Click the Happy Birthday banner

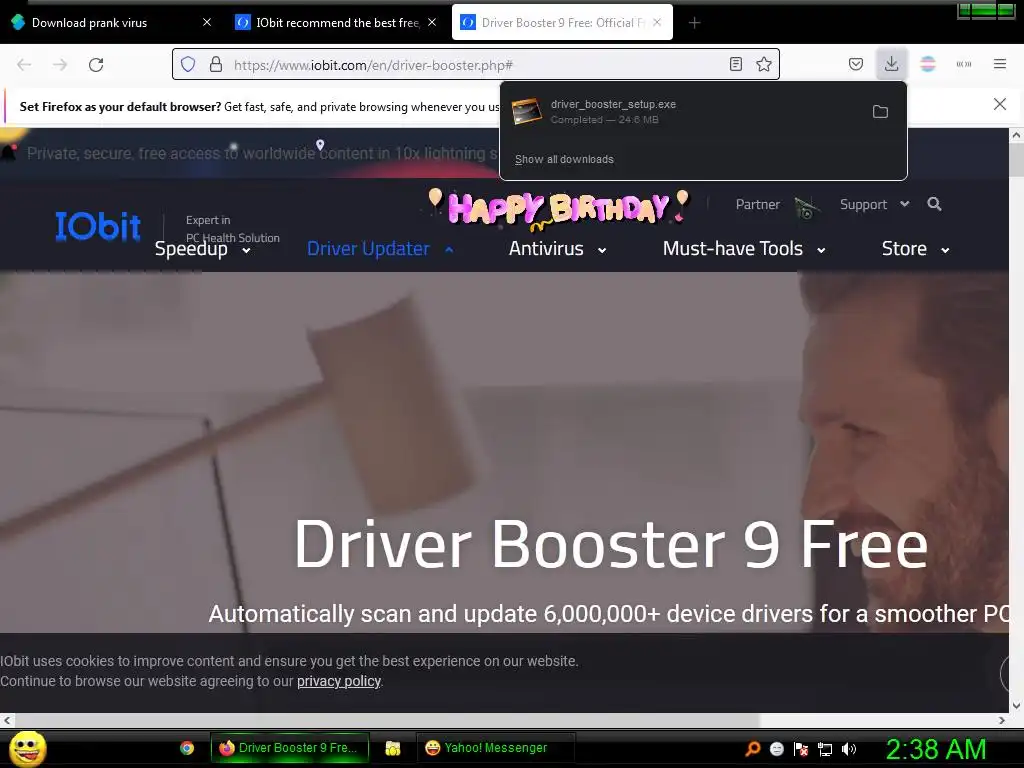point(559,208)
